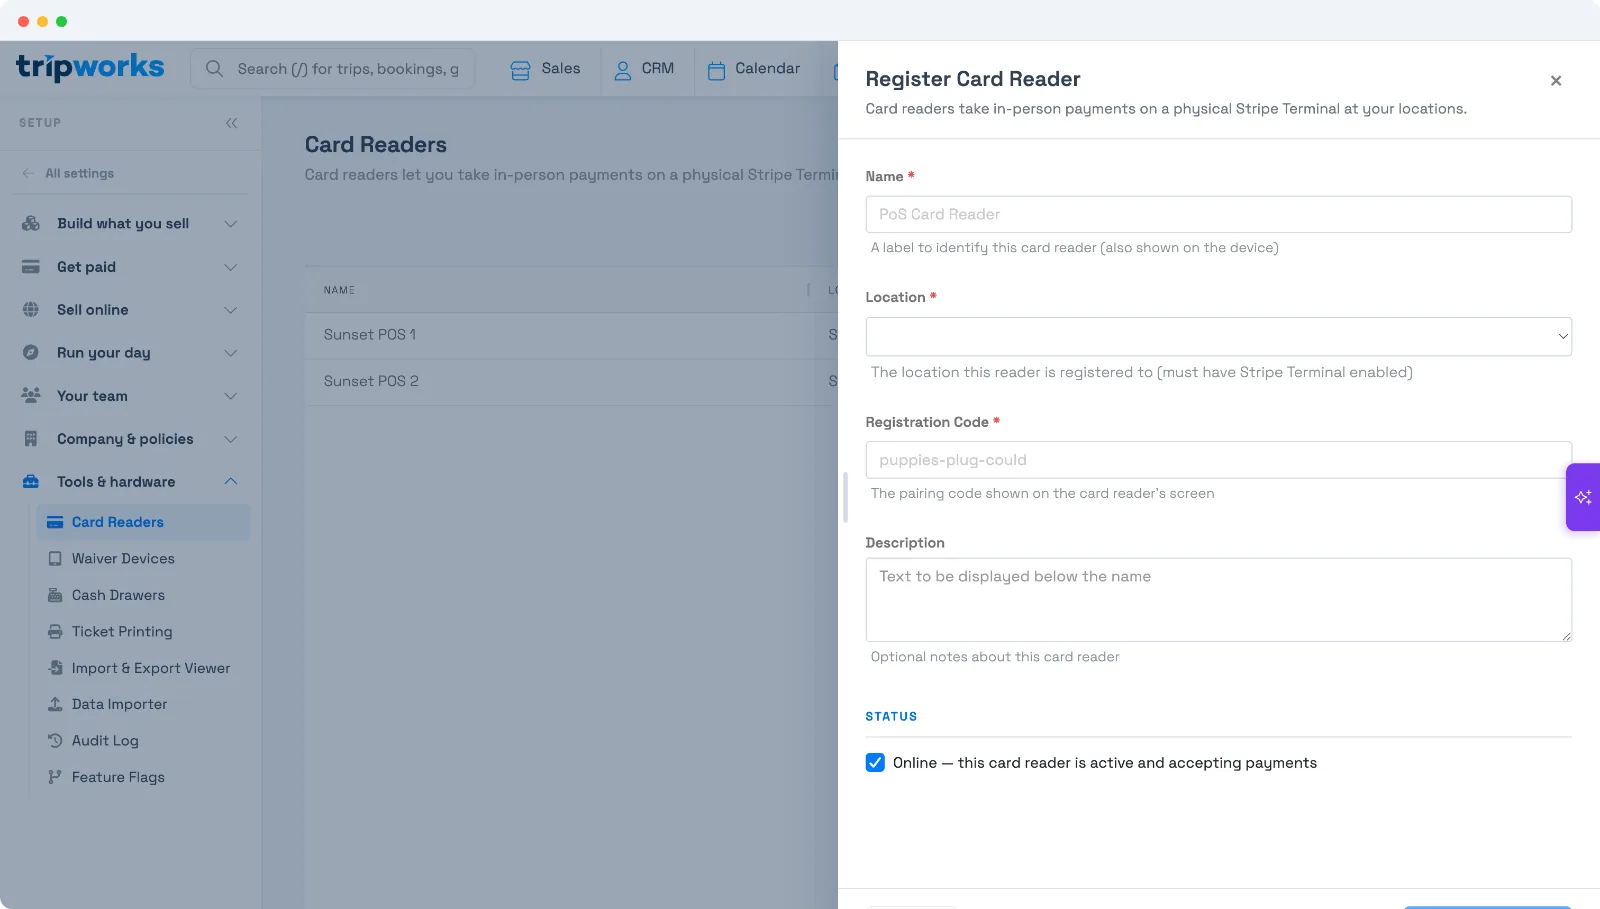Viewport: 1600px width, 909px height.
Task: Expand Build what you sell section
Action: point(130,224)
